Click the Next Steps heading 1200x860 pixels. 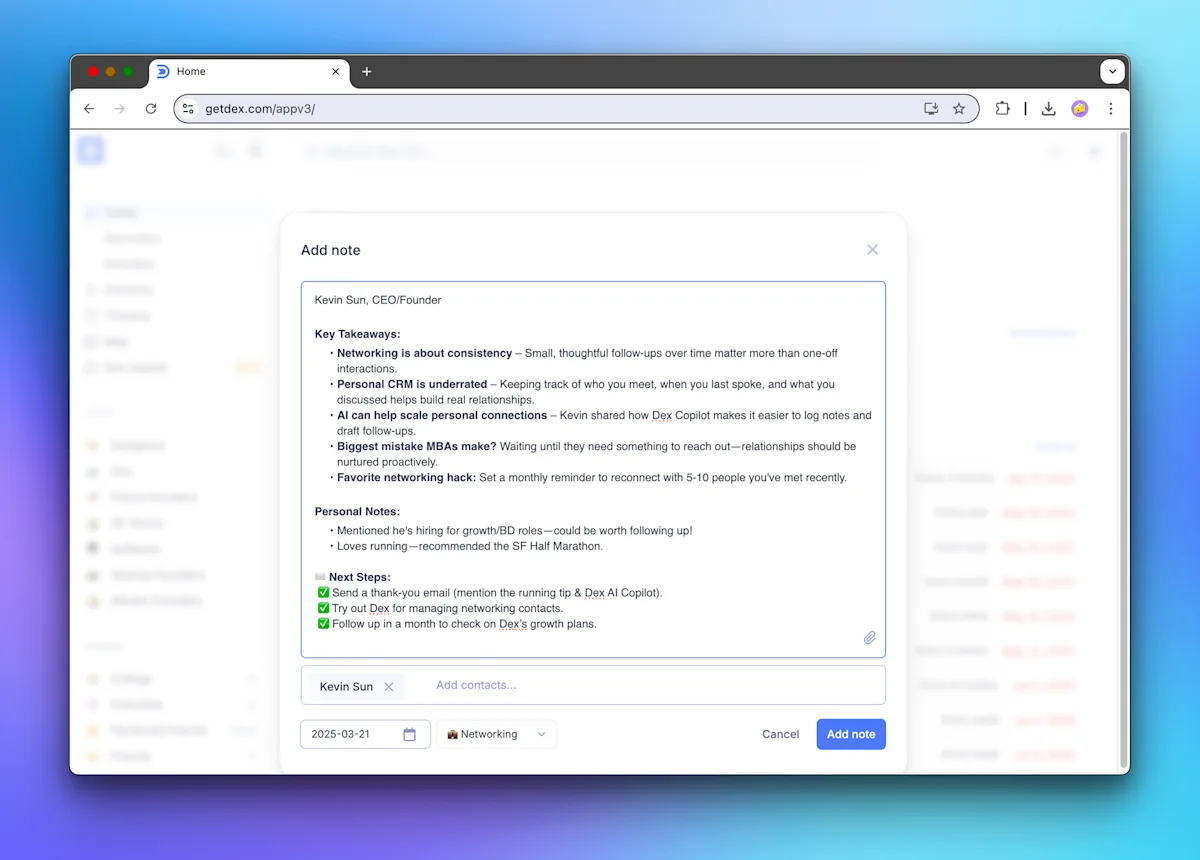[360, 577]
